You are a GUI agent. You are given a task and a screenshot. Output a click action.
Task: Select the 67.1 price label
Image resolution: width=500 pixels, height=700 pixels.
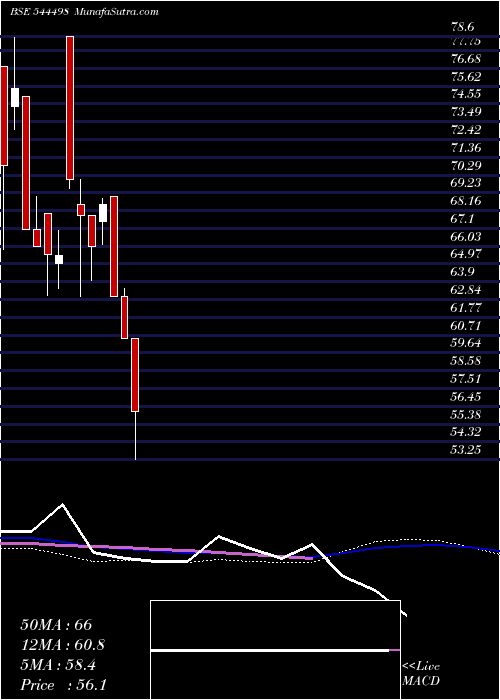coord(462,219)
